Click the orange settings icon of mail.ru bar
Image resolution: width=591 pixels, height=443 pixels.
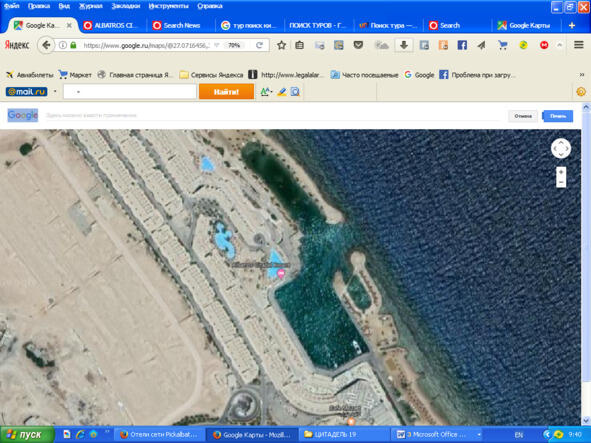click(x=581, y=92)
